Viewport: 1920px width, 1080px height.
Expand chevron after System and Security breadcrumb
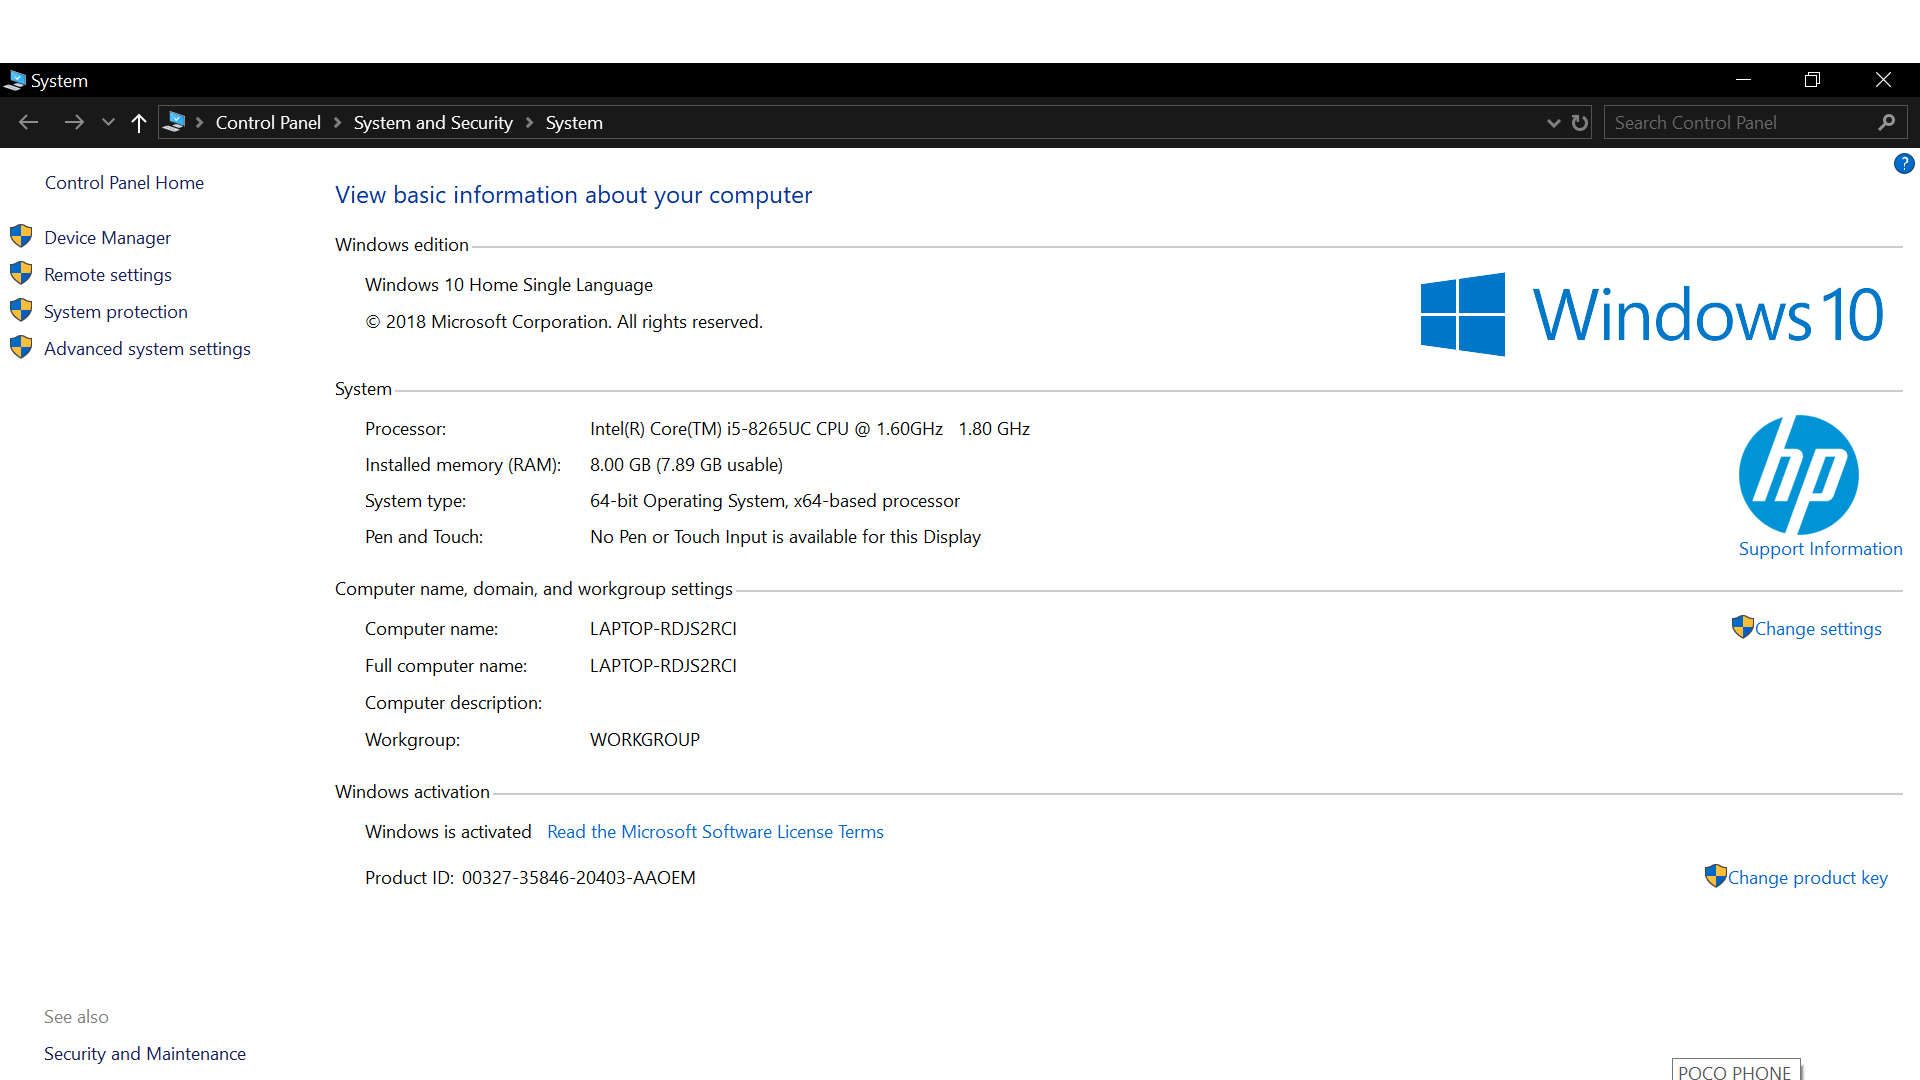coord(529,122)
